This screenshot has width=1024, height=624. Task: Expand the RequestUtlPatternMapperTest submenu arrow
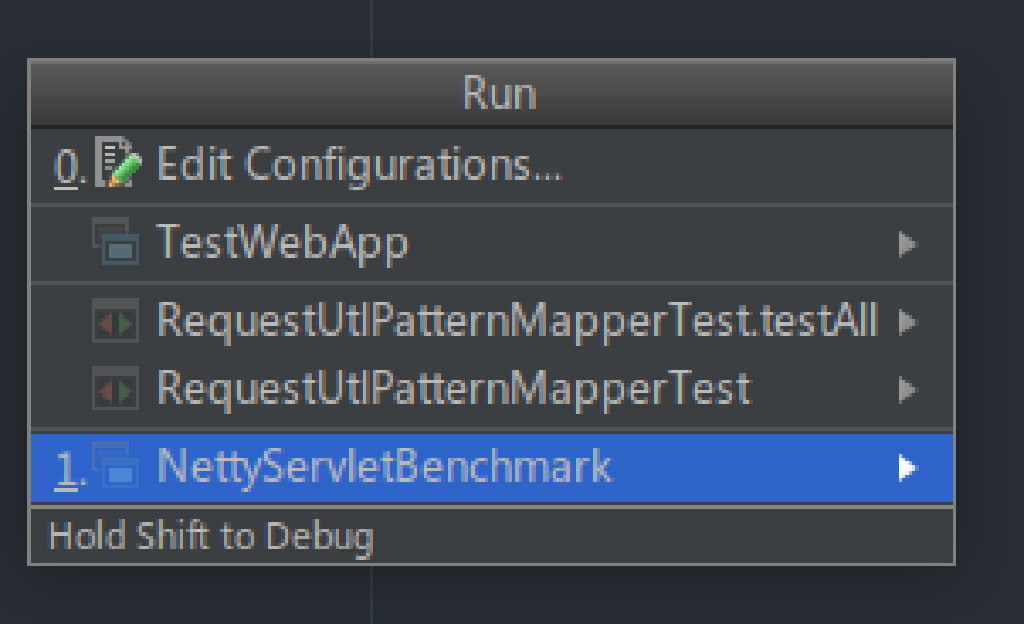(907, 388)
